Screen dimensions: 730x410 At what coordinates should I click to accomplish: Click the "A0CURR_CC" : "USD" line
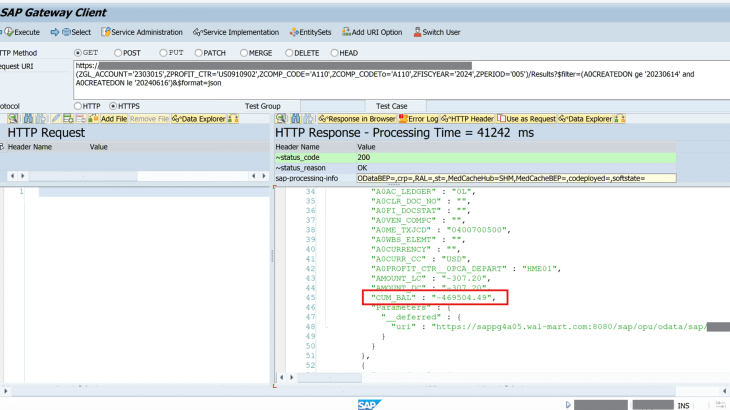tap(421, 259)
